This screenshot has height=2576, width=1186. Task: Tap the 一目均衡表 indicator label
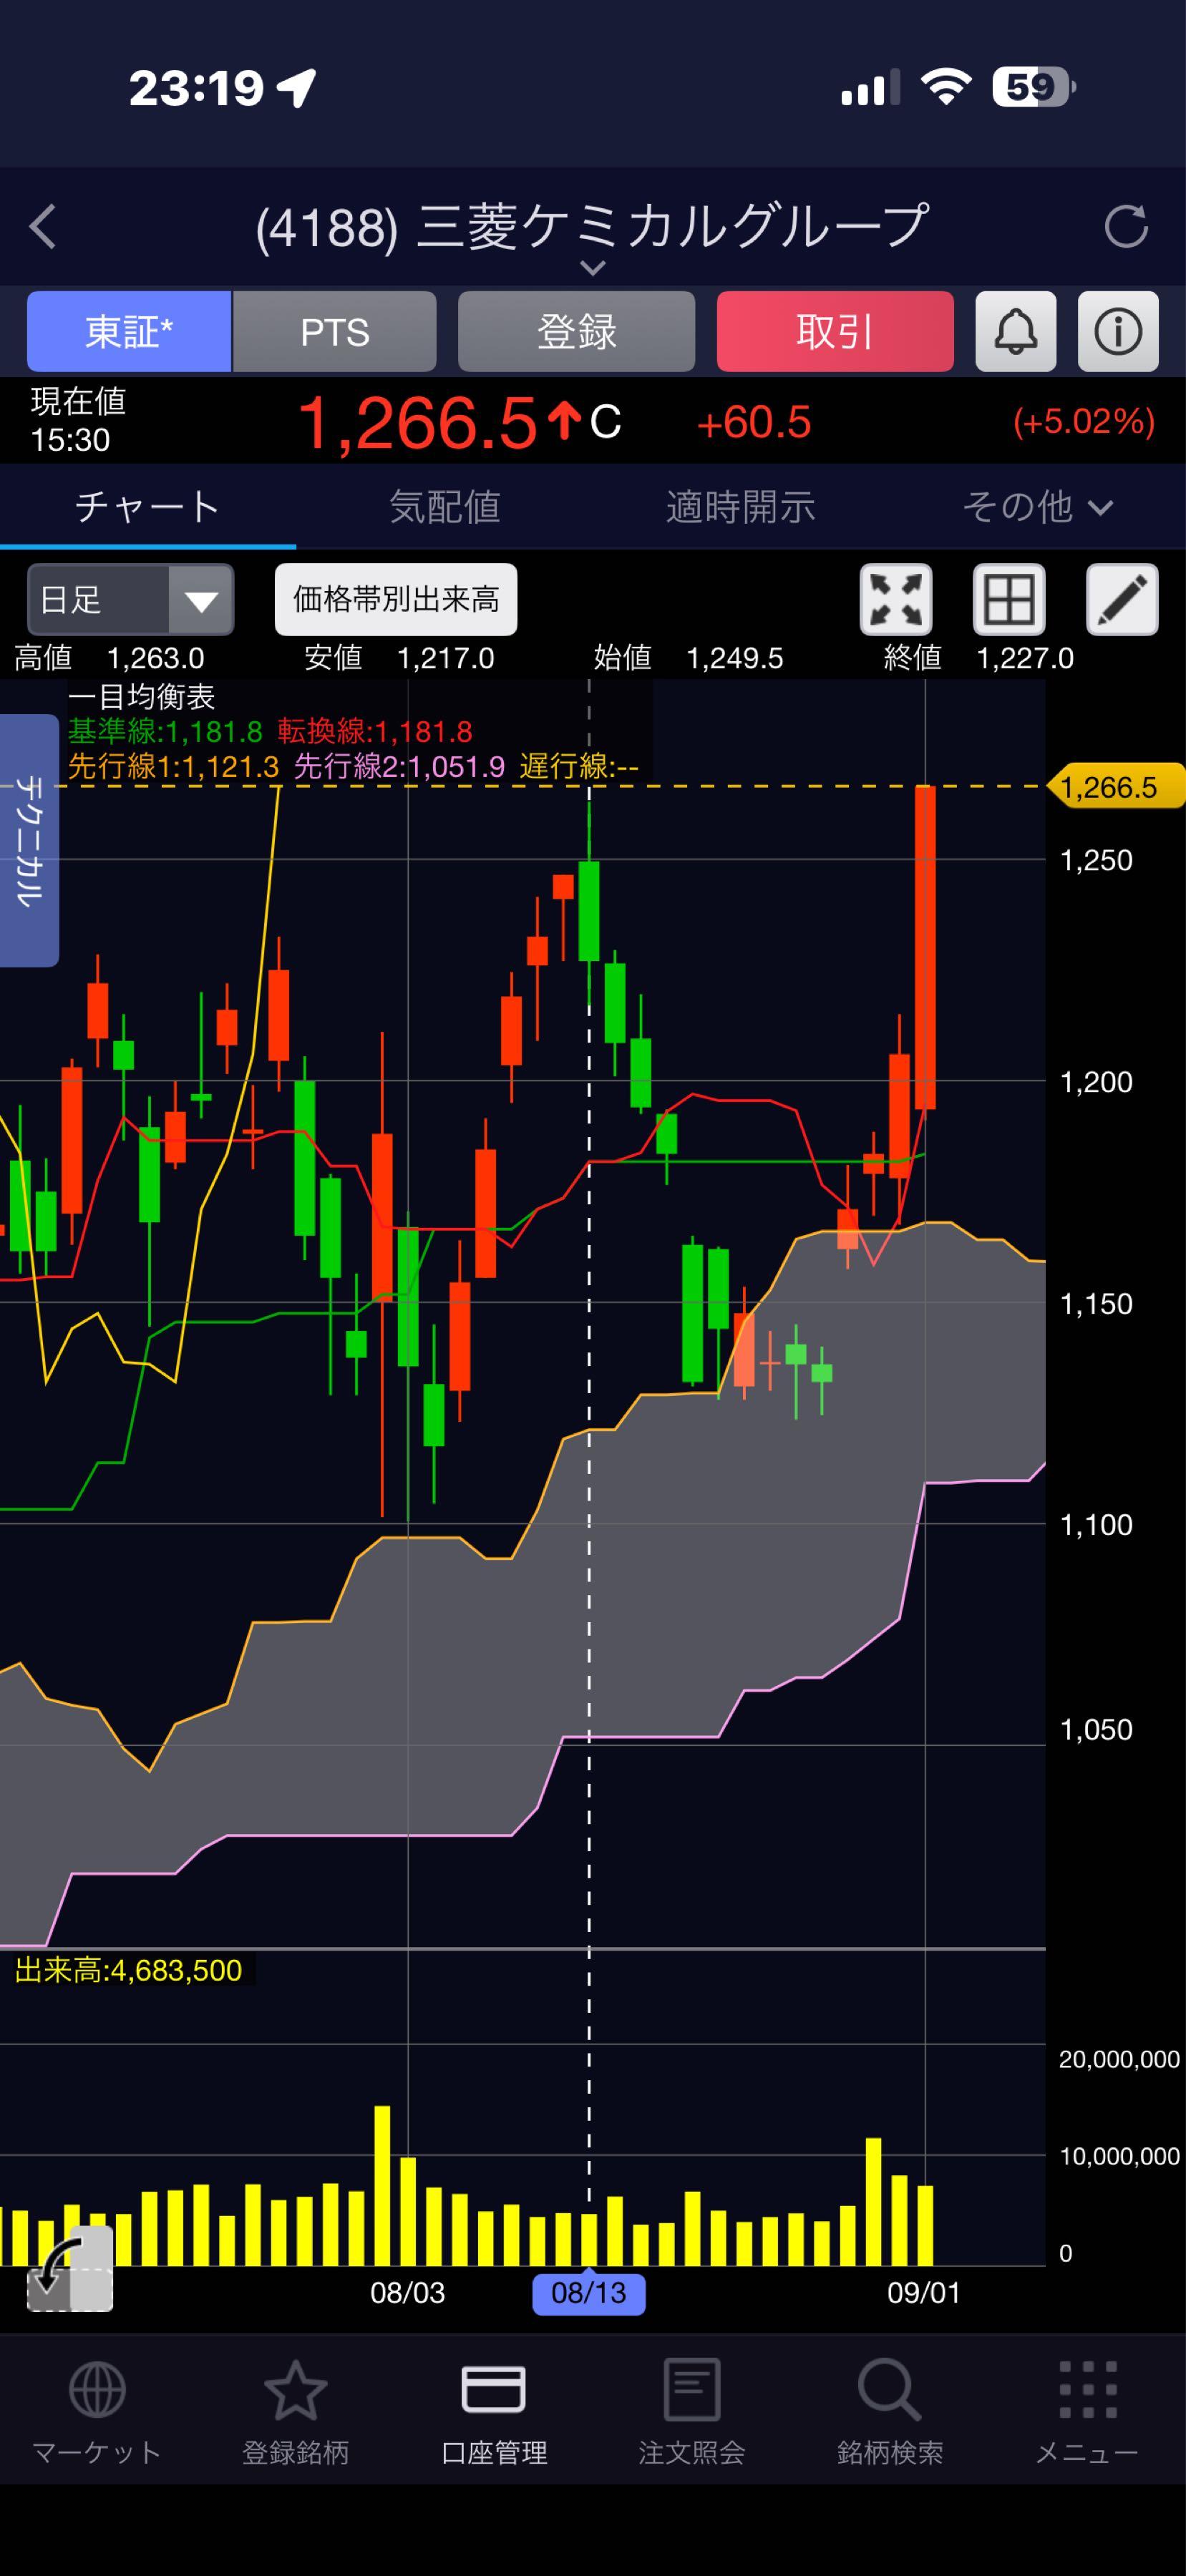coord(141,697)
